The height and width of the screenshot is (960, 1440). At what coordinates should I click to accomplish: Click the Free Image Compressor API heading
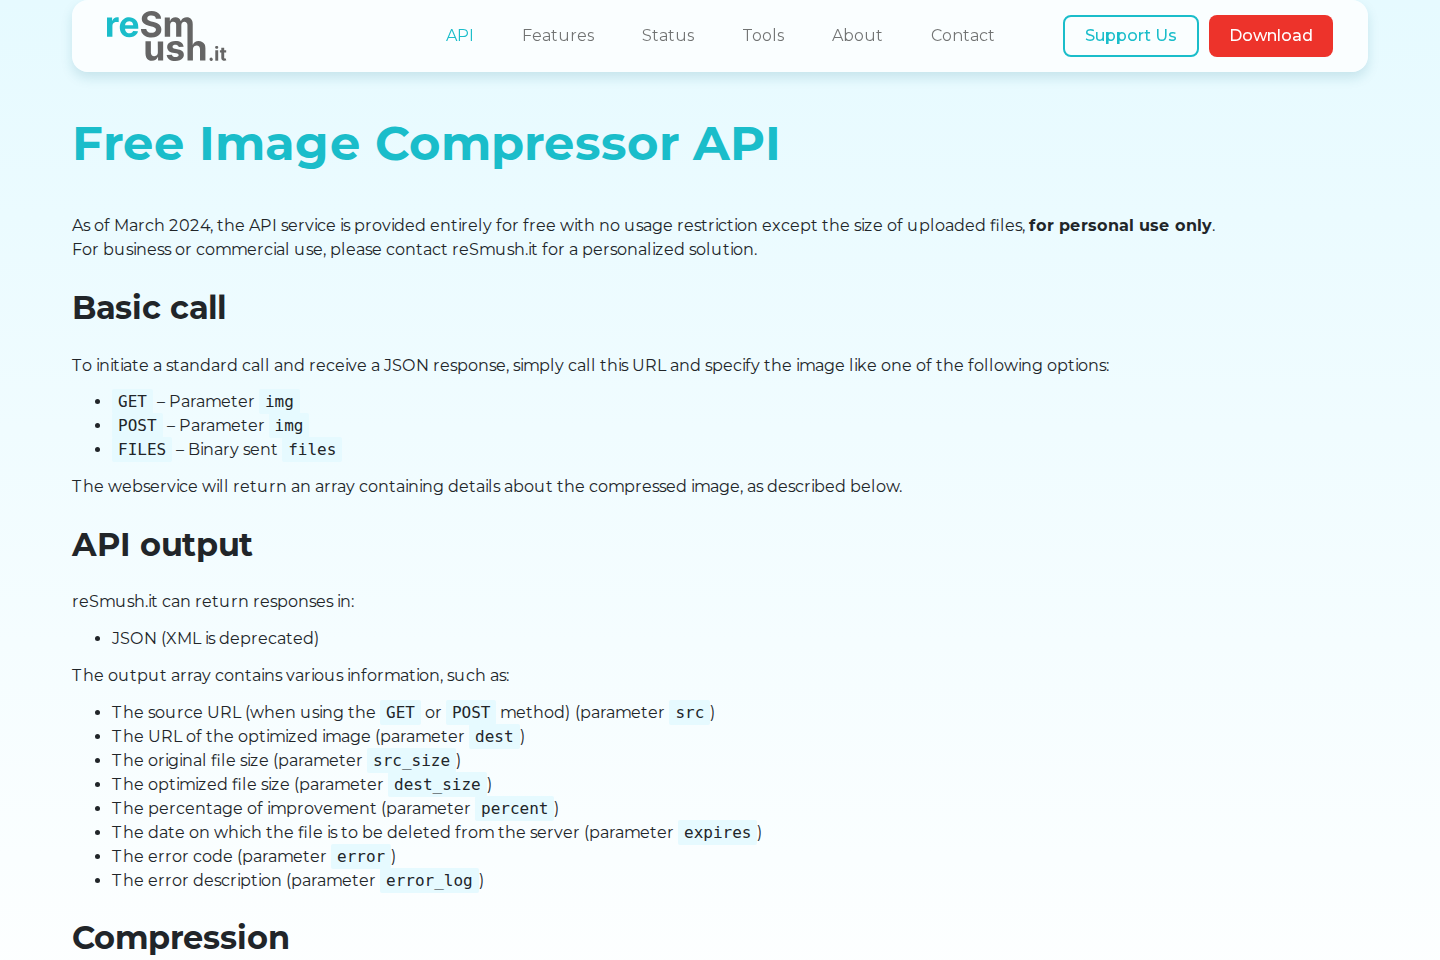[426, 144]
